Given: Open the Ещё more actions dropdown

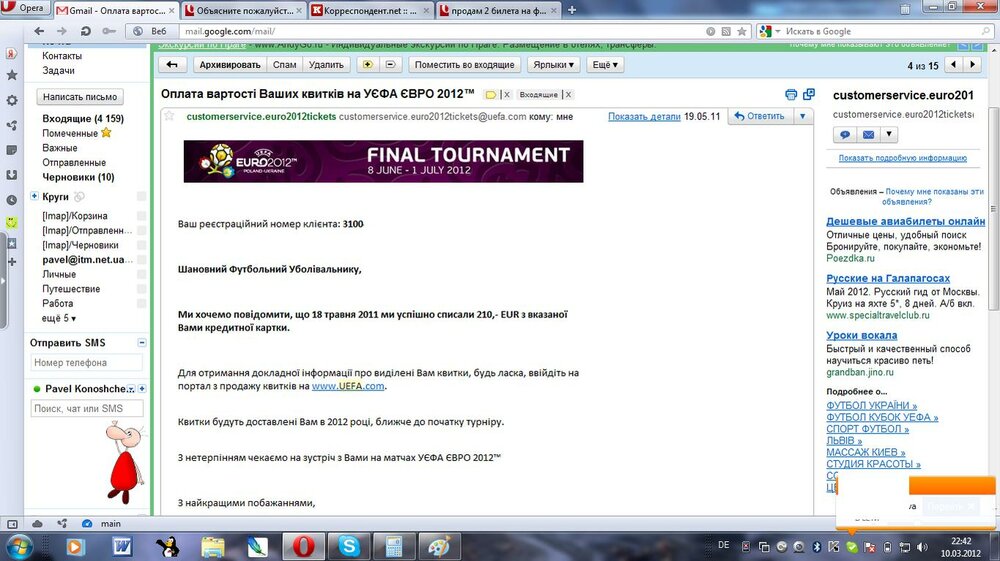Looking at the screenshot, I should [x=605, y=64].
